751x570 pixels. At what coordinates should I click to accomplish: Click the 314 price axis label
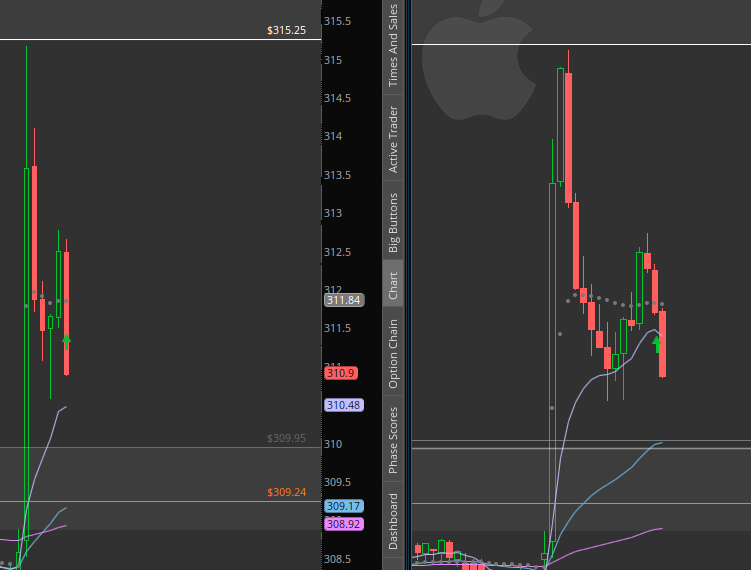333,137
